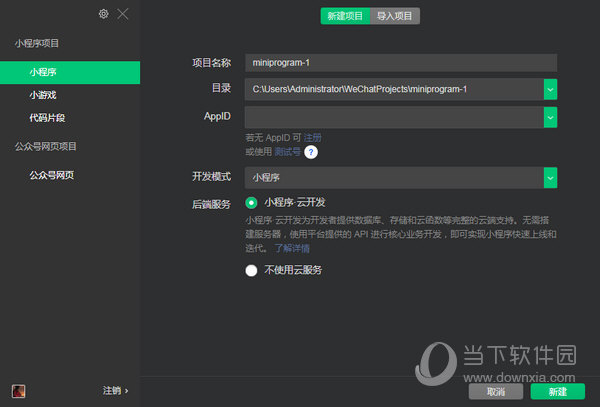Open settings via the gear icon

click(103, 14)
